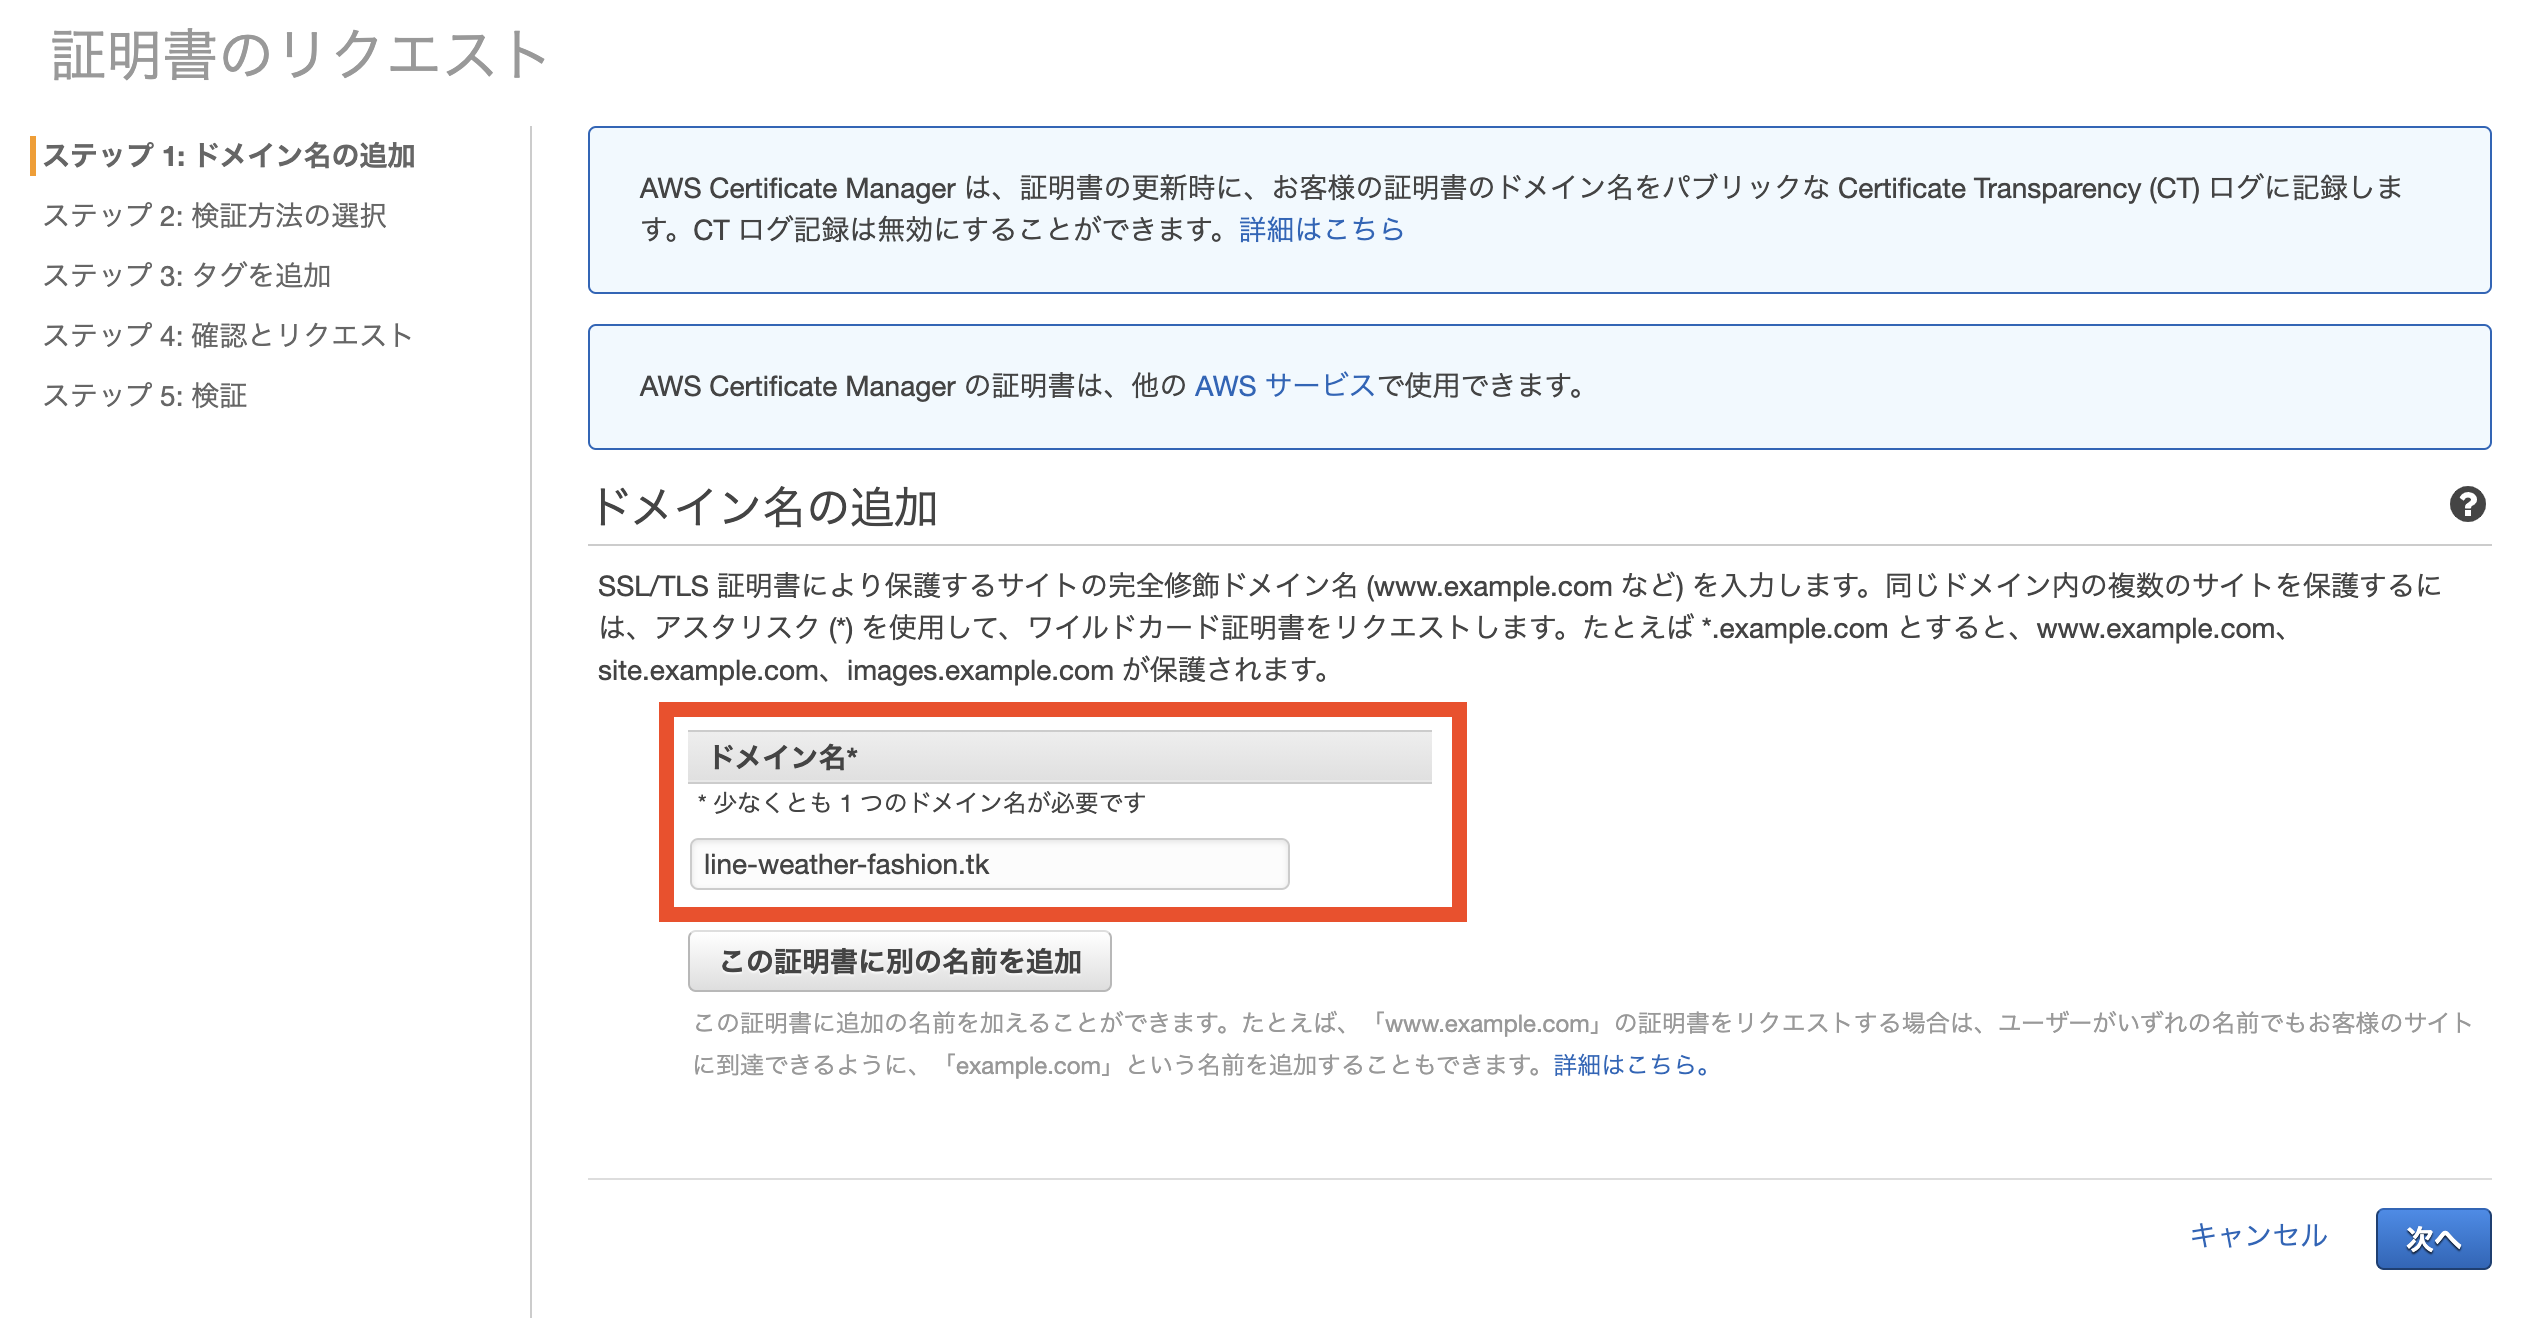This screenshot has height=1318, width=2538.
Task: Place cursor in the line-weather-fashion.tk field
Action: [x=988, y=863]
